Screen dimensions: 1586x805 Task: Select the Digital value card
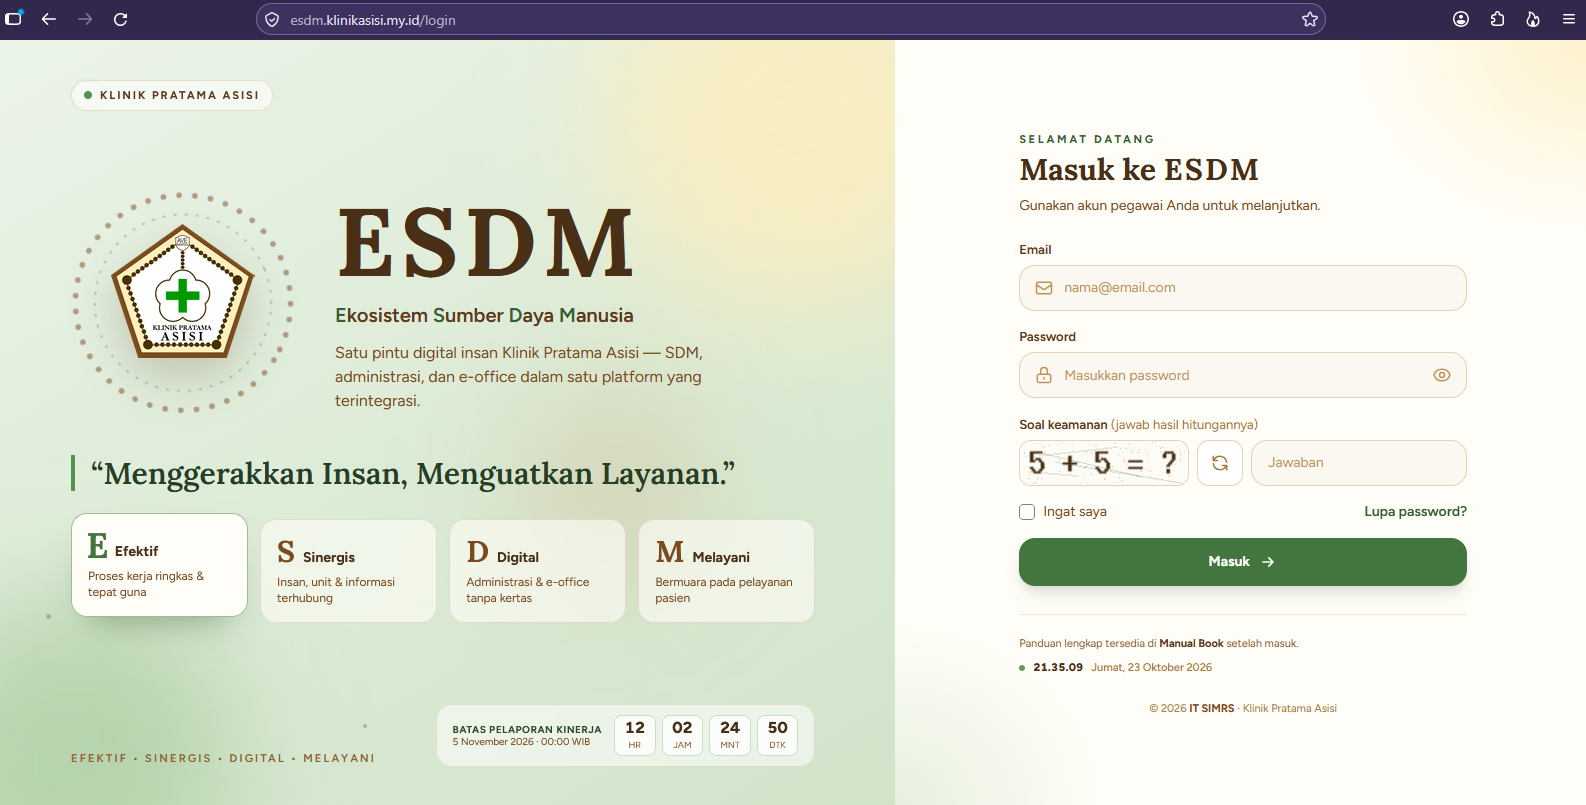point(538,571)
